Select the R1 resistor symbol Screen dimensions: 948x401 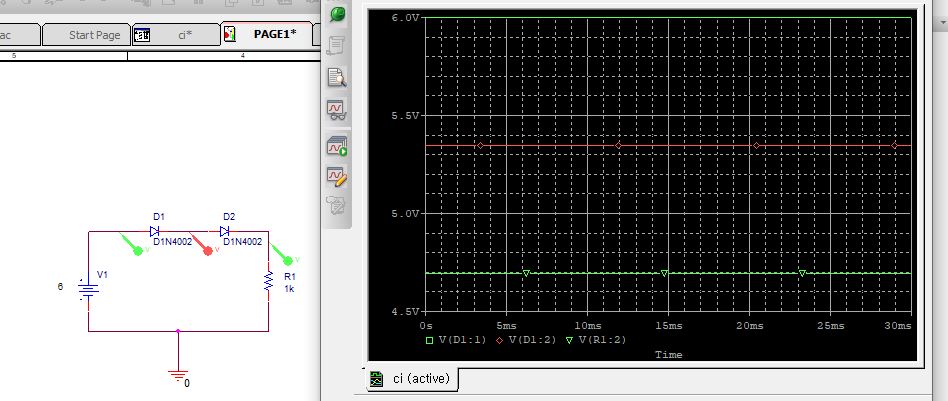pos(268,281)
